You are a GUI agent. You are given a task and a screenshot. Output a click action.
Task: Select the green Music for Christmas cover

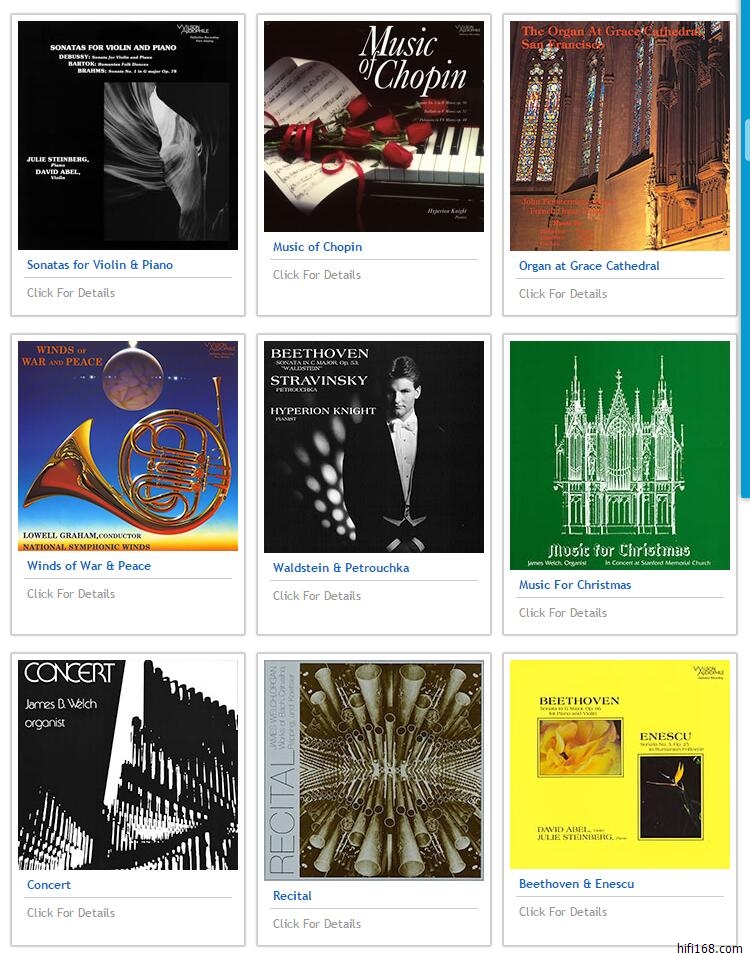coord(620,455)
